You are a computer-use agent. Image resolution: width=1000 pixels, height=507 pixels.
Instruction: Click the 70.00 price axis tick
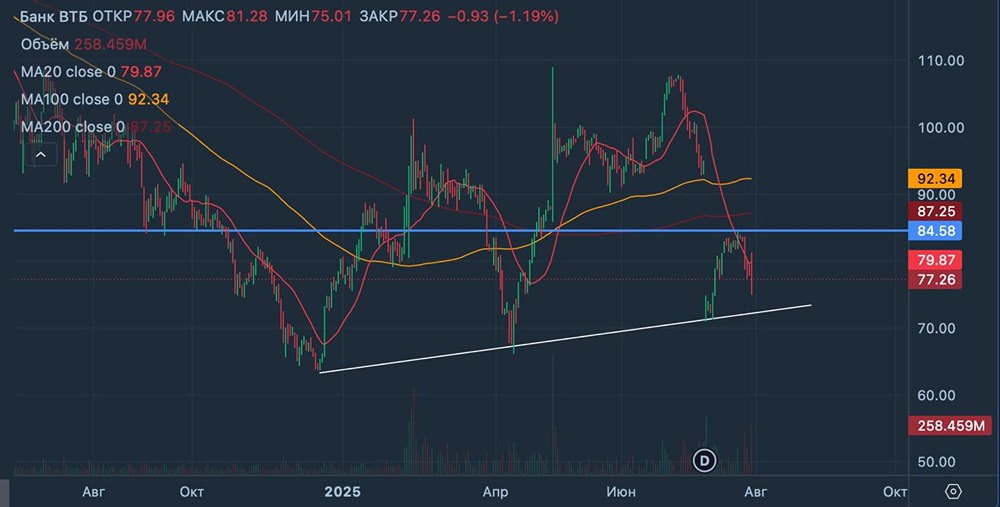[937, 328]
